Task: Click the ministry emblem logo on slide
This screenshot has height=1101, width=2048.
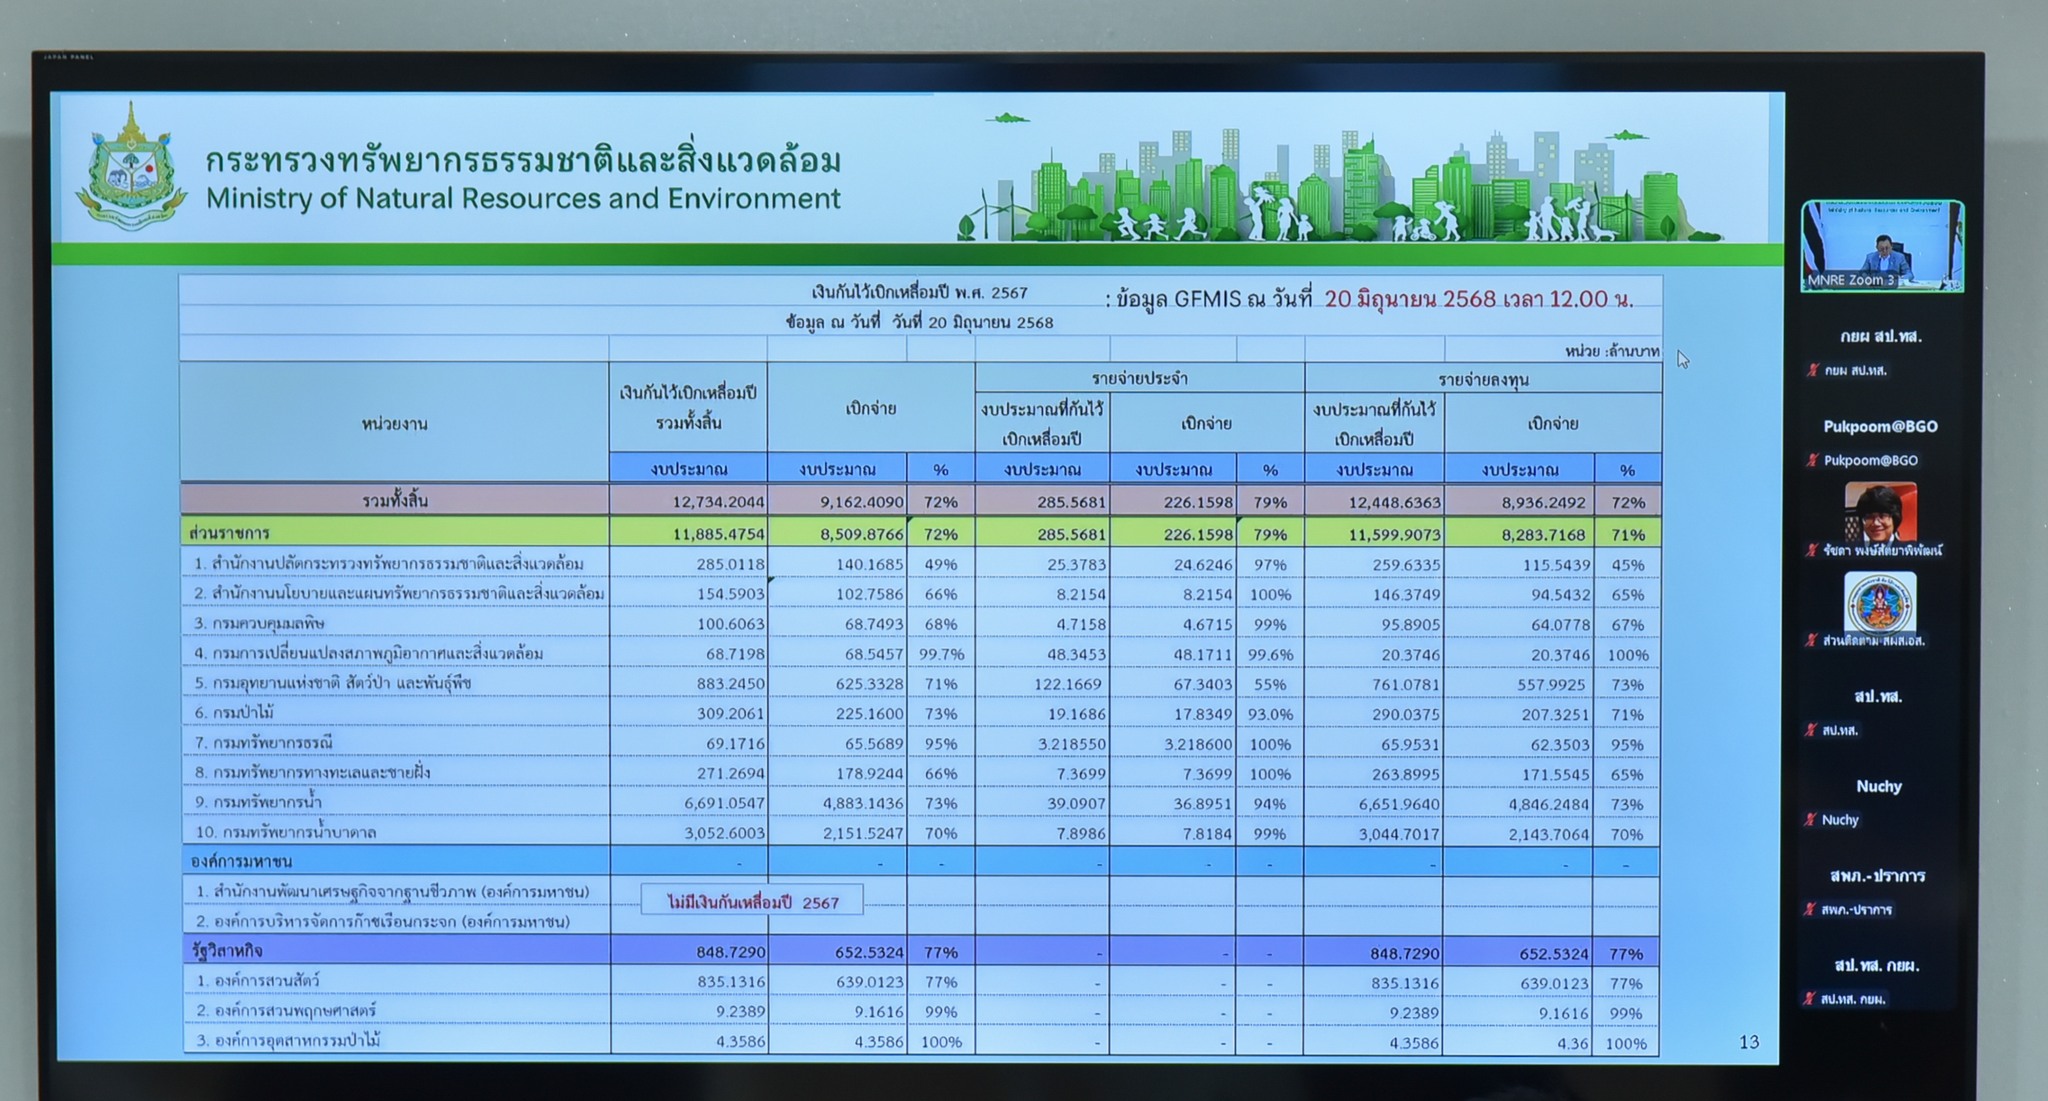Action: tap(131, 167)
